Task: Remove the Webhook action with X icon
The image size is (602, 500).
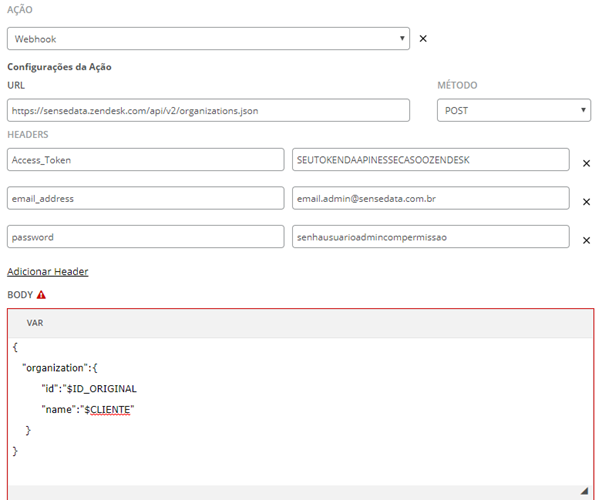Action: 423,38
